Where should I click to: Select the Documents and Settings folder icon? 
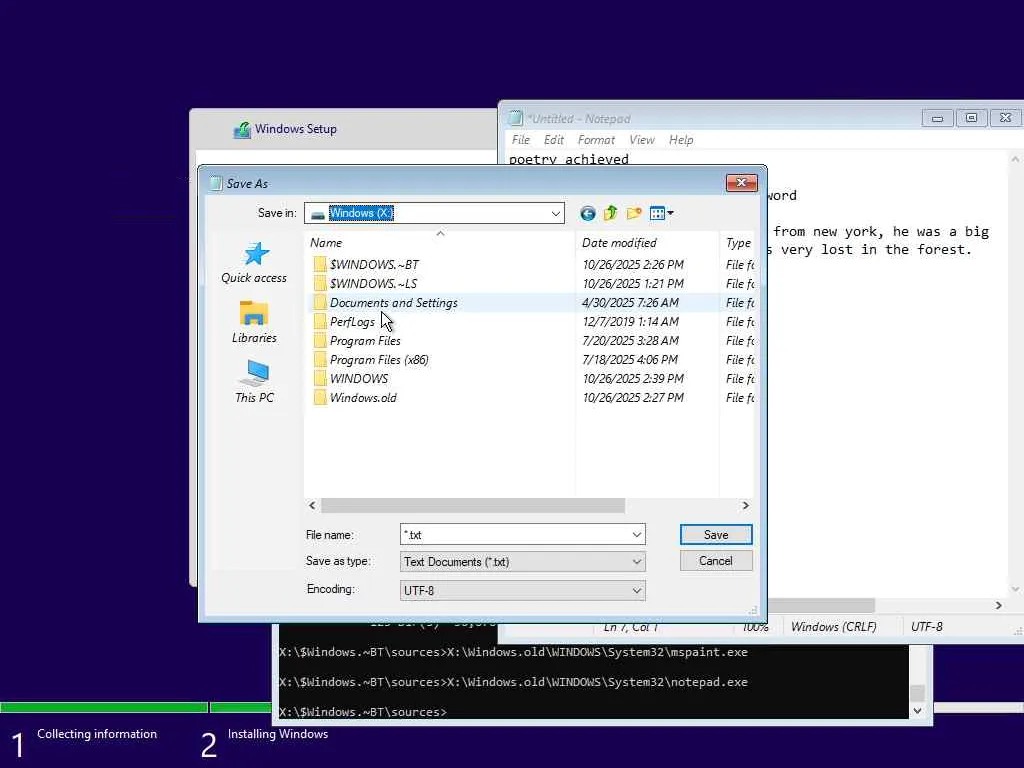319,302
